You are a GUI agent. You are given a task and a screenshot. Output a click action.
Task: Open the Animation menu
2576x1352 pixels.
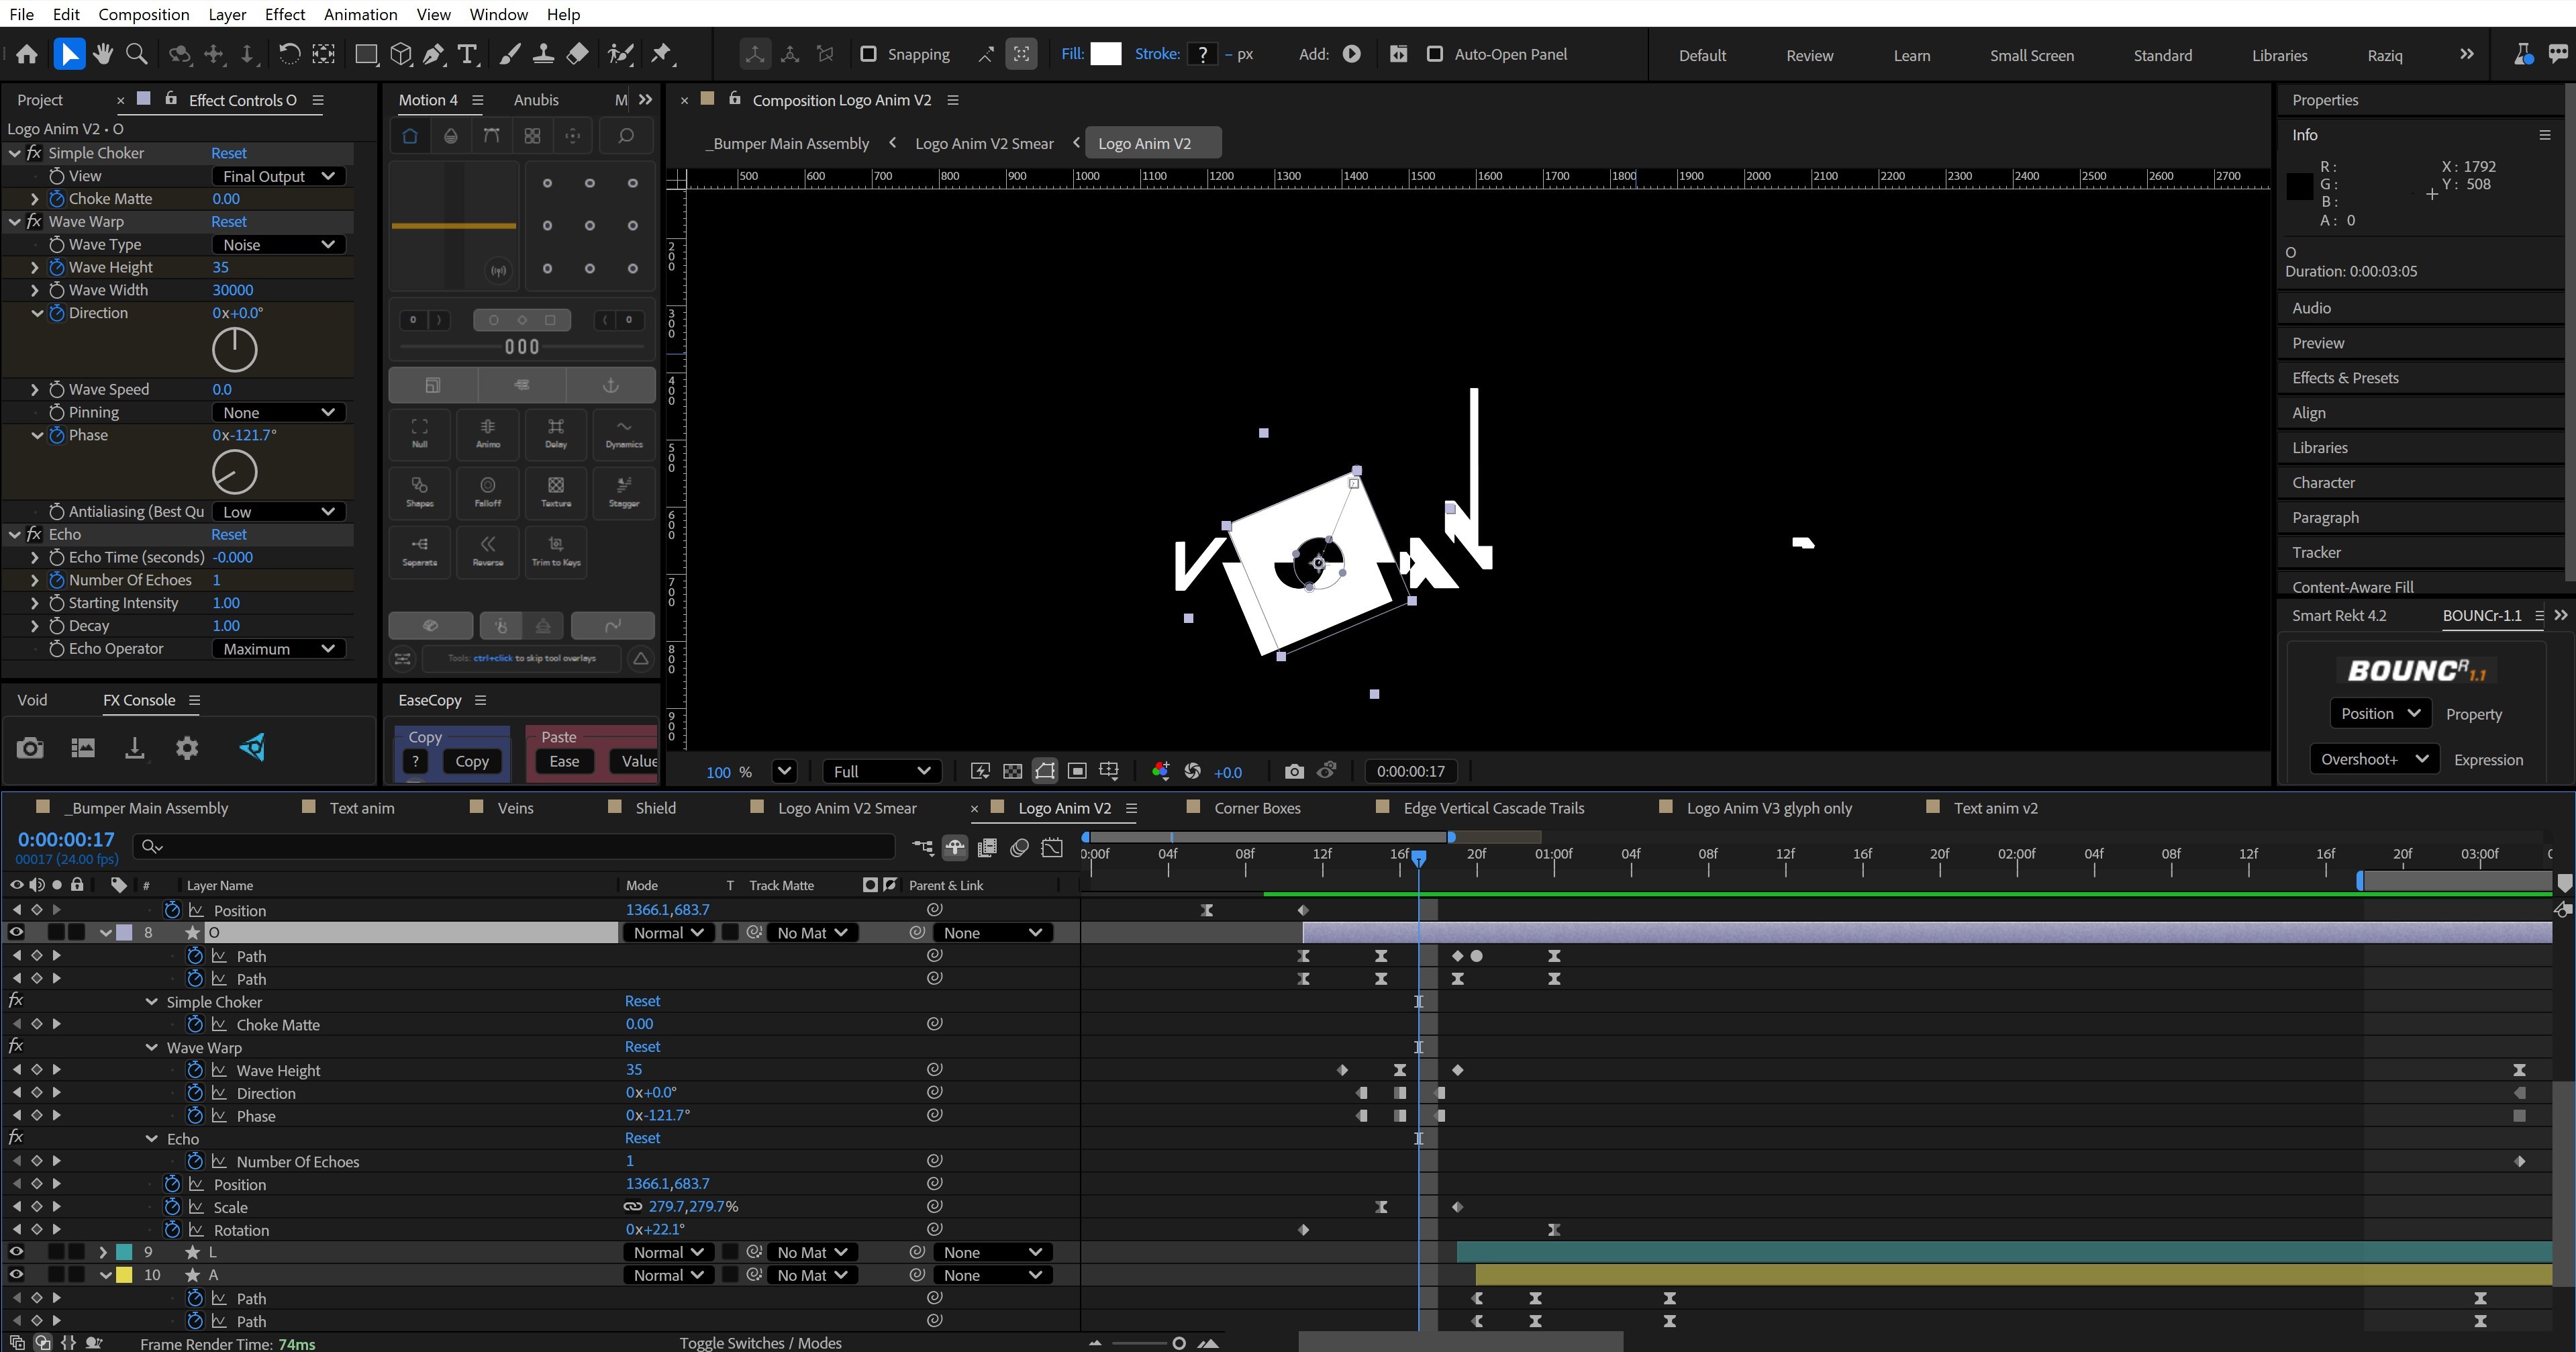click(360, 14)
